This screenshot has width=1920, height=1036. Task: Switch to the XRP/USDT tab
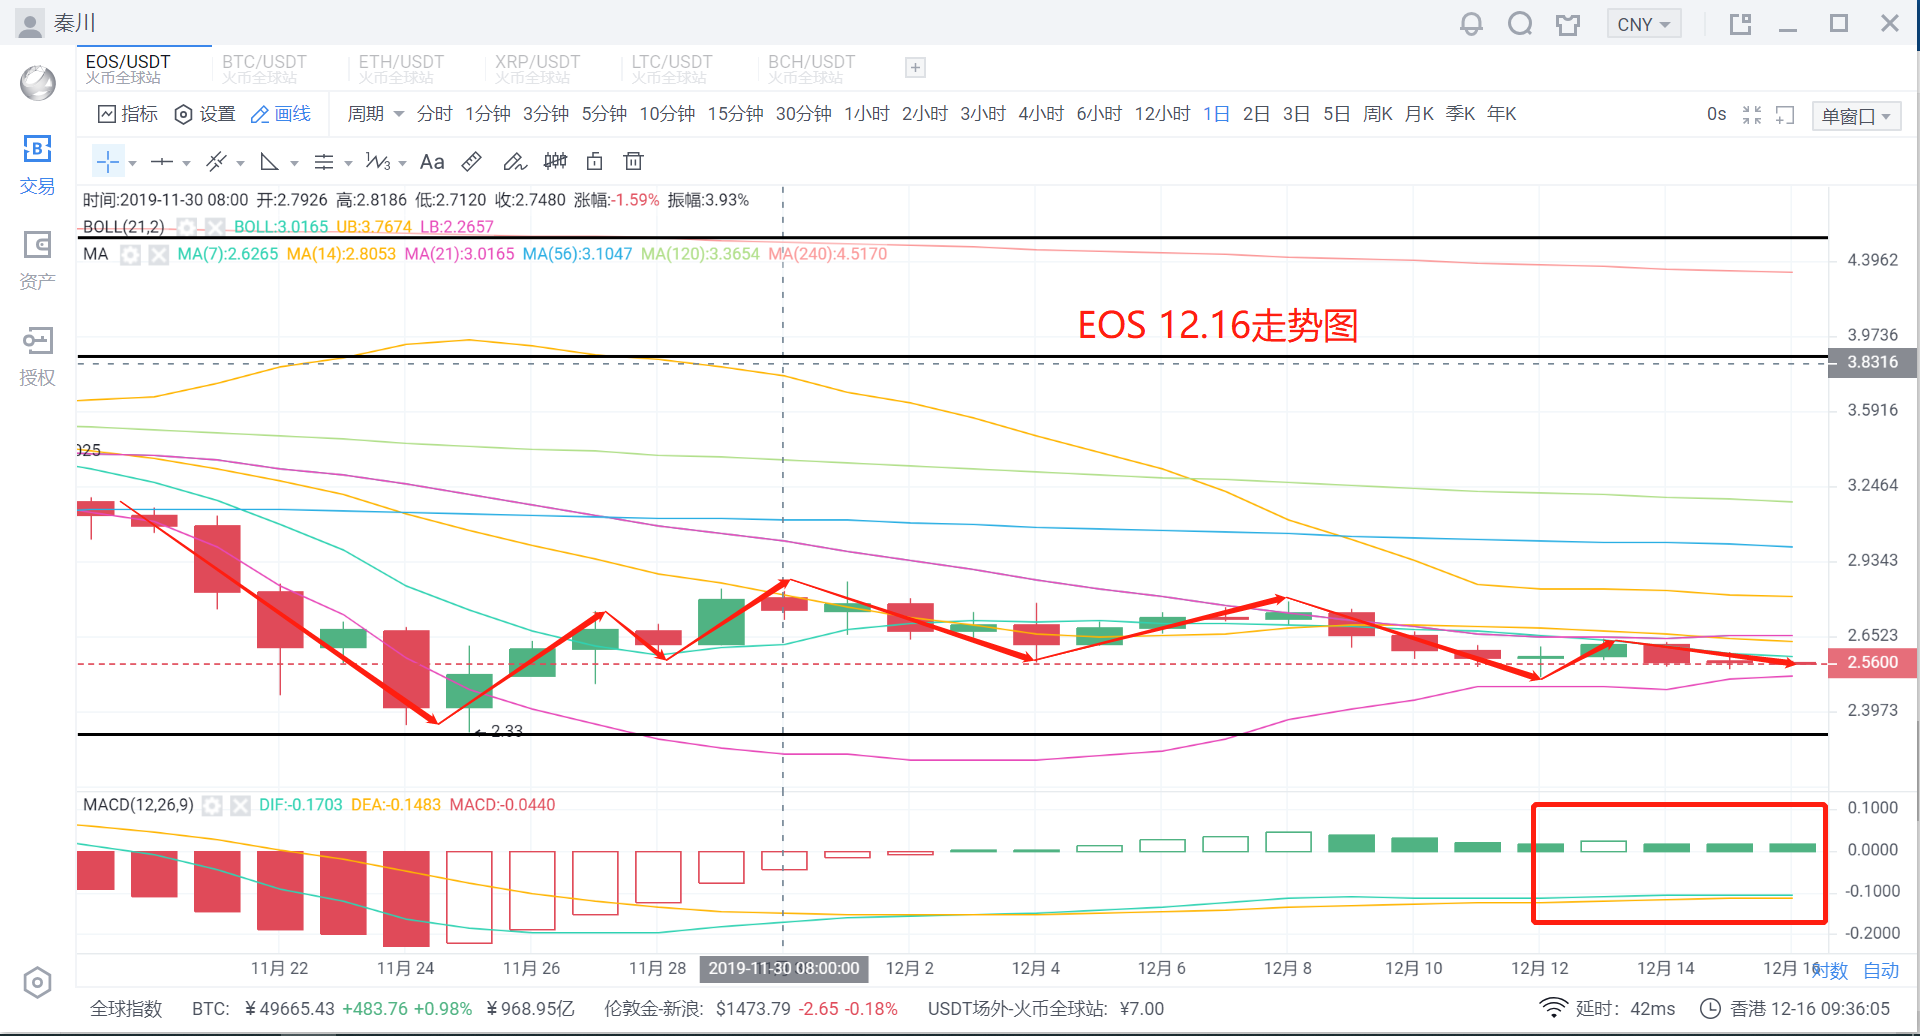[x=537, y=68]
